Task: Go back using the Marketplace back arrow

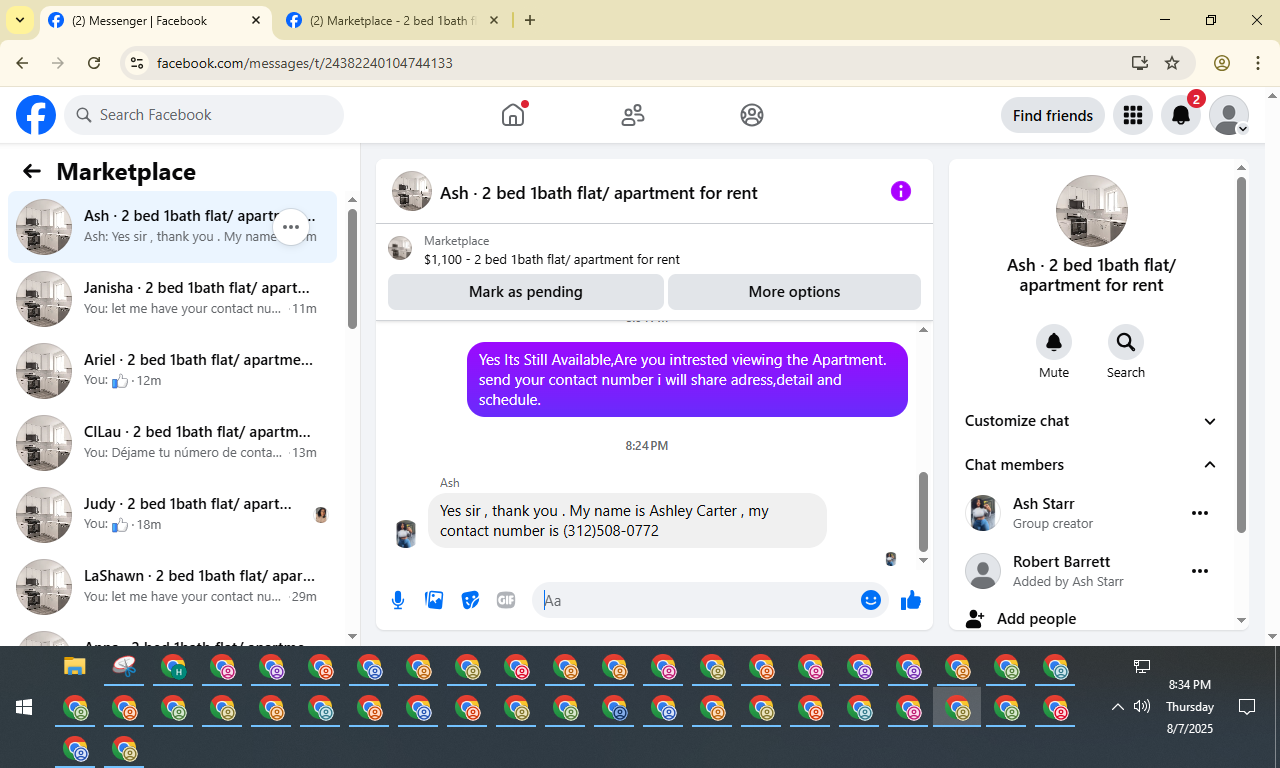Action: (x=32, y=171)
